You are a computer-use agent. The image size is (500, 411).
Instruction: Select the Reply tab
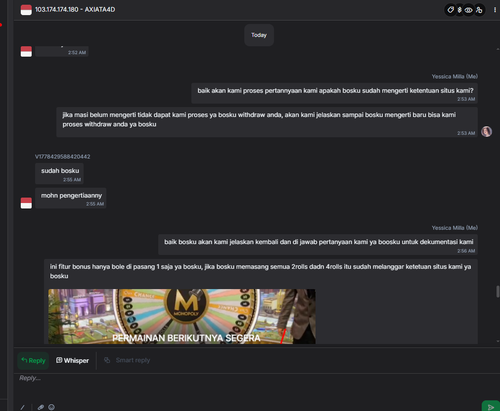point(33,360)
